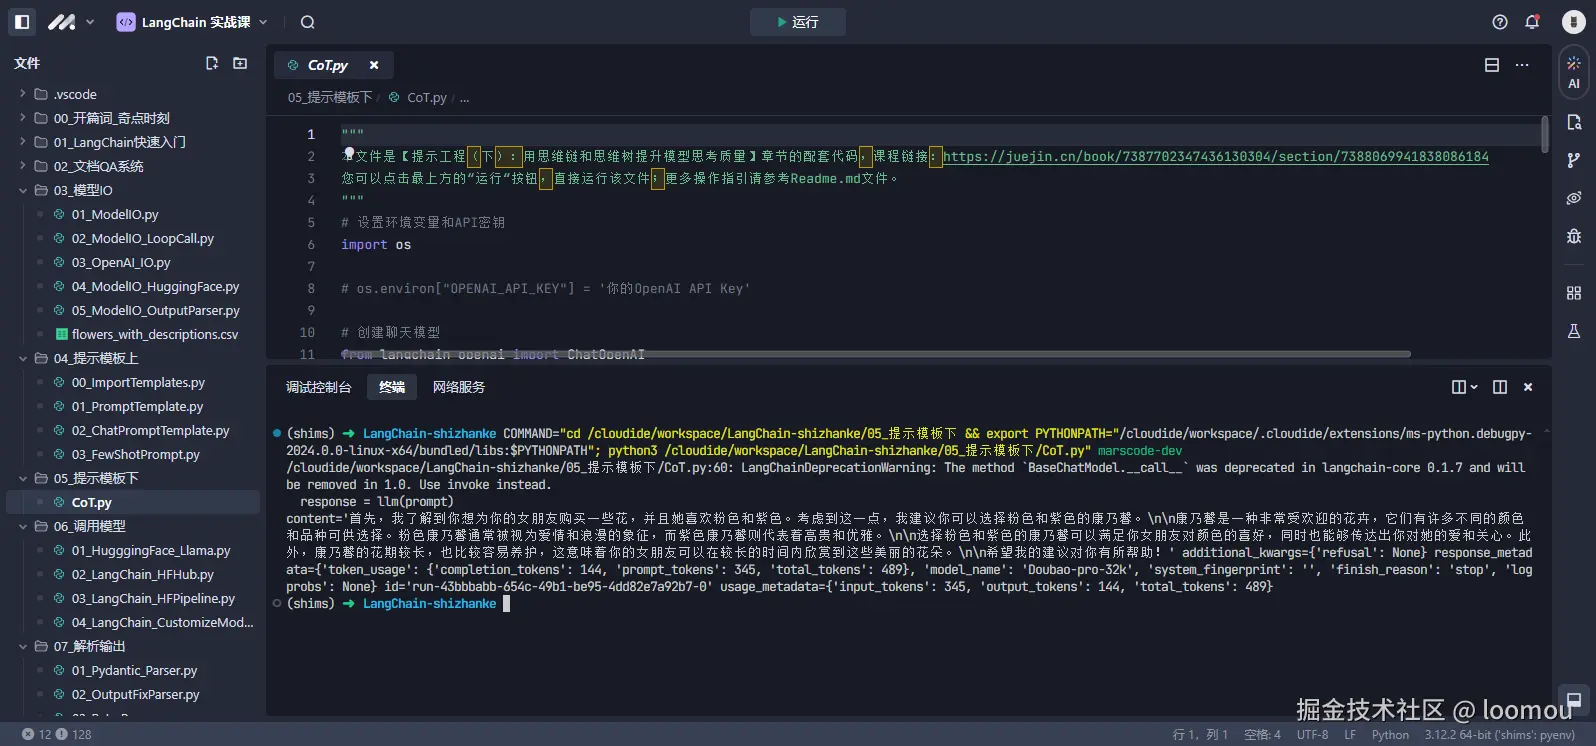Click the new file icon in file panel

tap(212, 63)
